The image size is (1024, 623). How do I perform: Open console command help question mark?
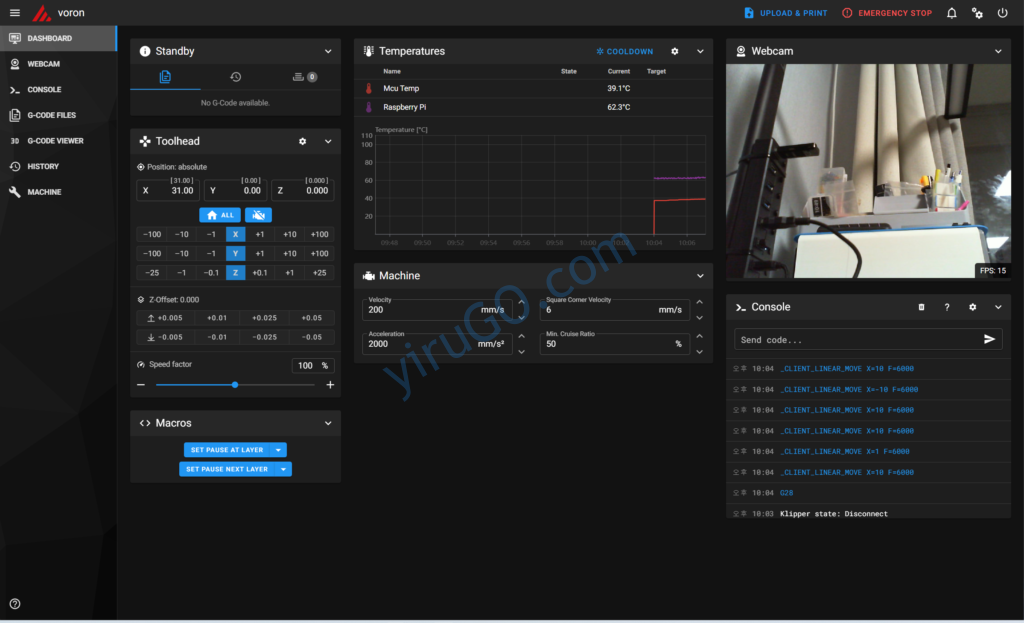tap(947, 307)
